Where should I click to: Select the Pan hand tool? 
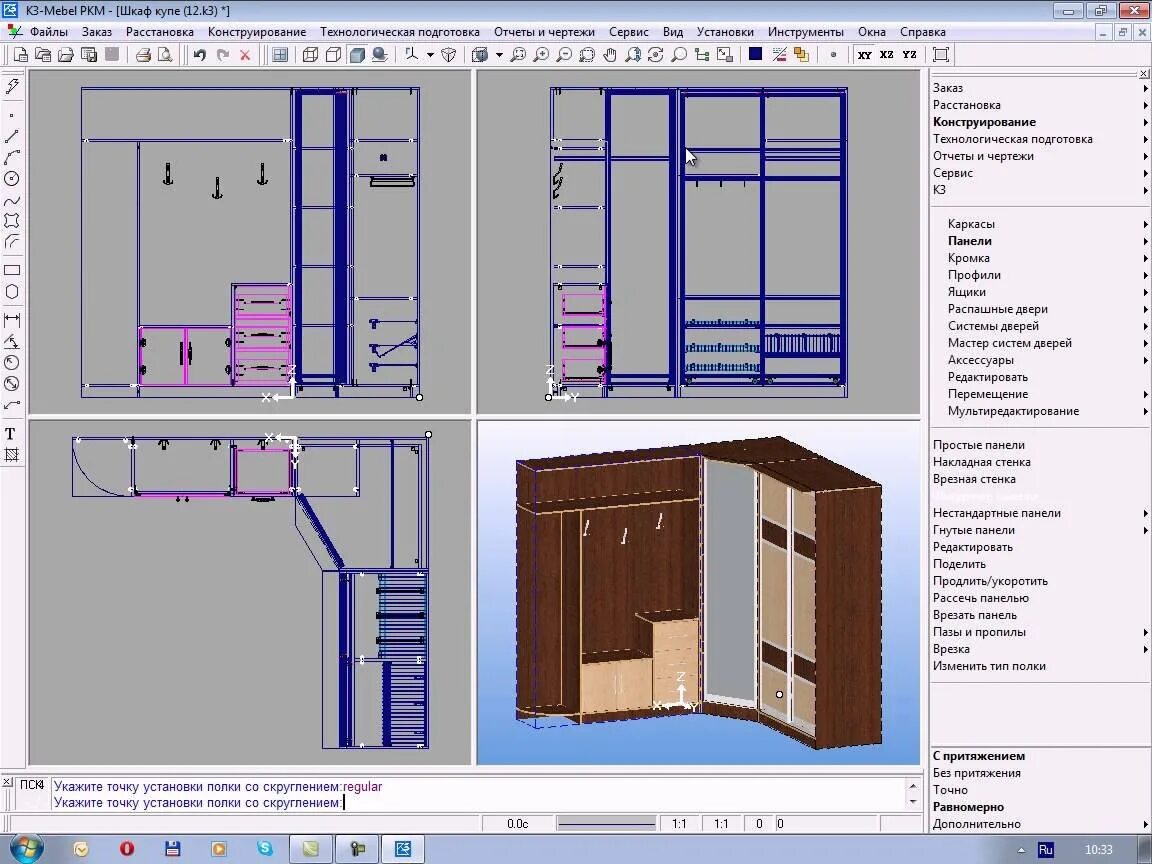tap(610, 54)
